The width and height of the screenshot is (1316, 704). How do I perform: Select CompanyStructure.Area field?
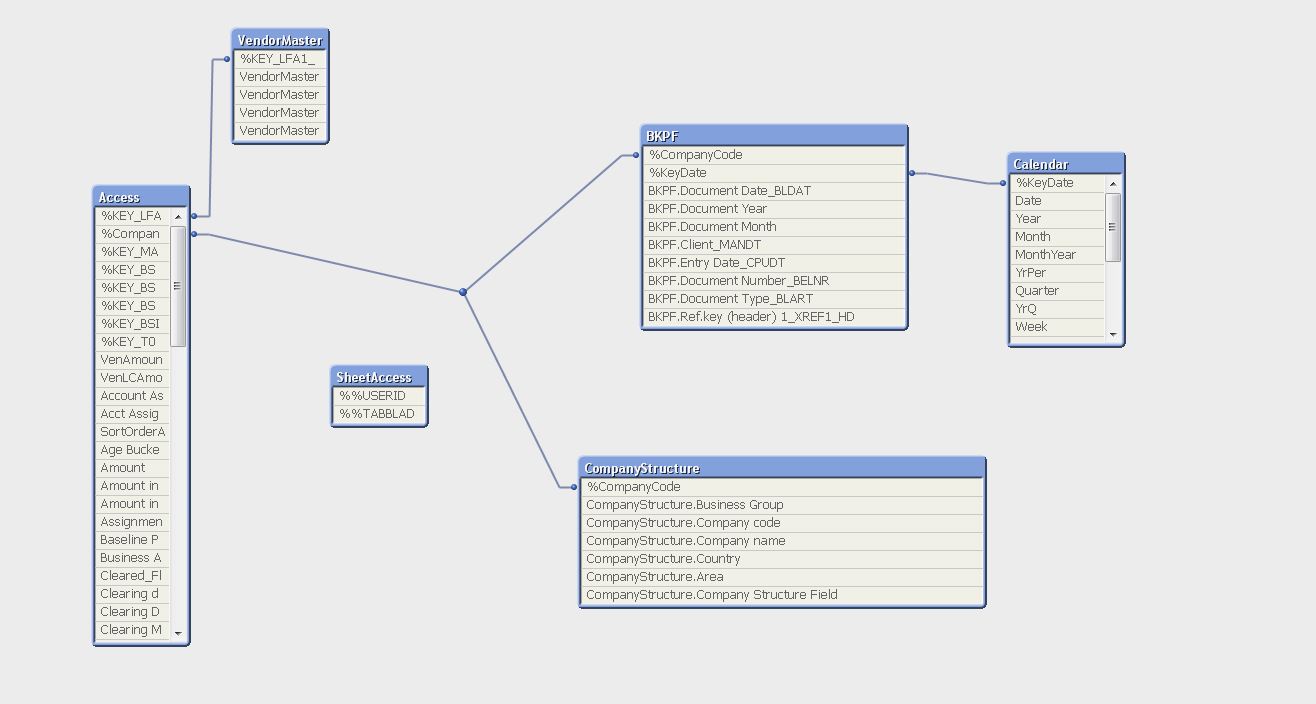coord(782,577)
